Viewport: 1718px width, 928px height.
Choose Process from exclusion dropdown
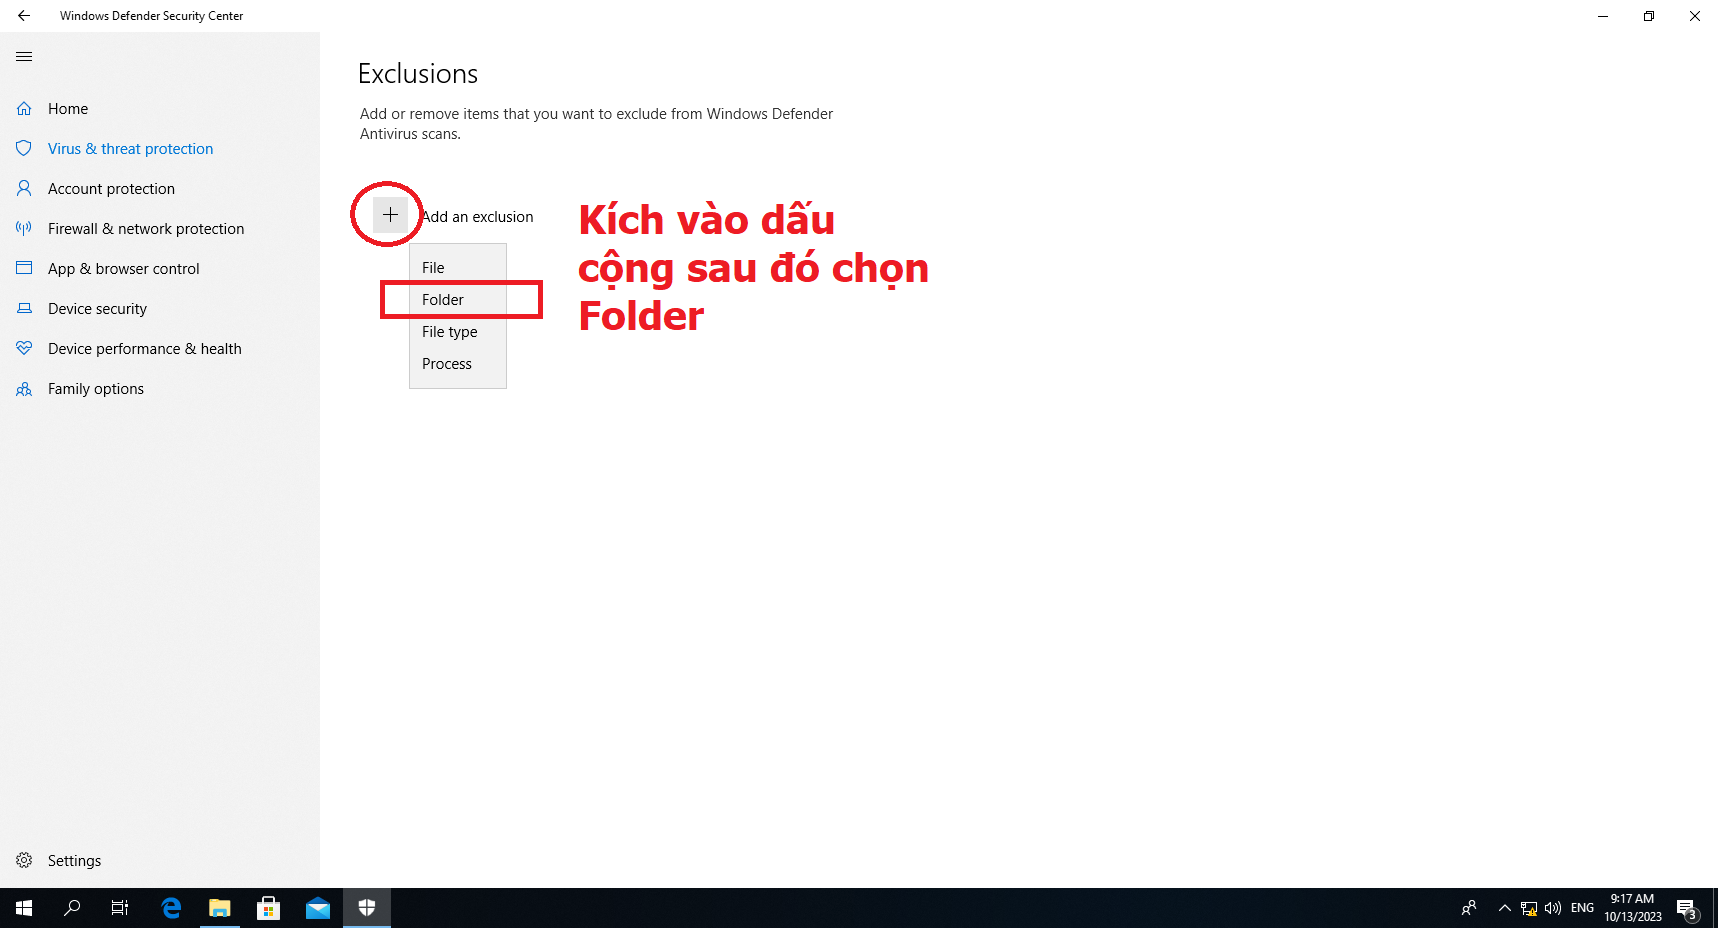point(458,364)
